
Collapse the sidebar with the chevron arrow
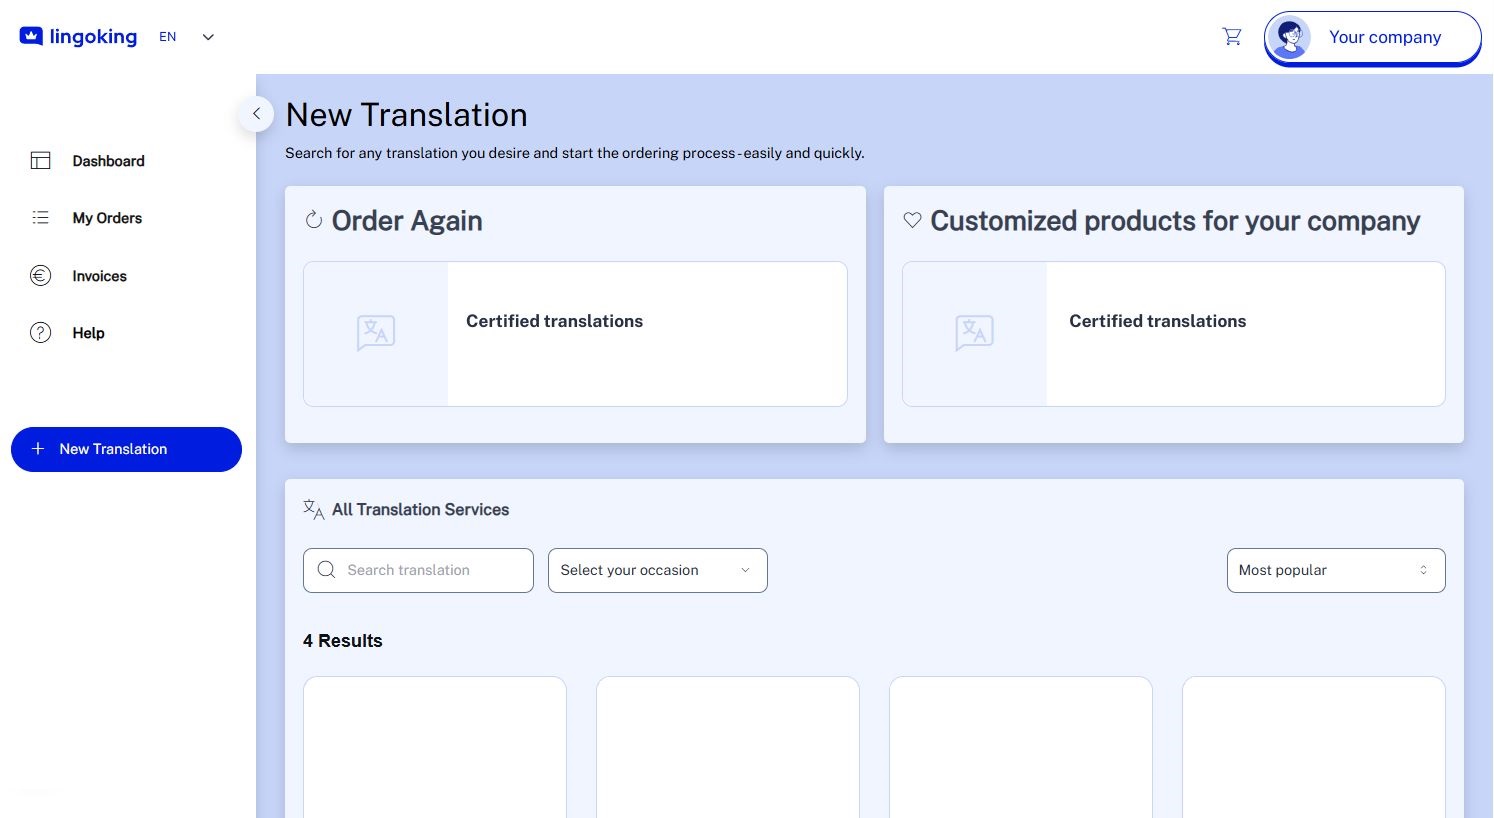pos(256,114)
